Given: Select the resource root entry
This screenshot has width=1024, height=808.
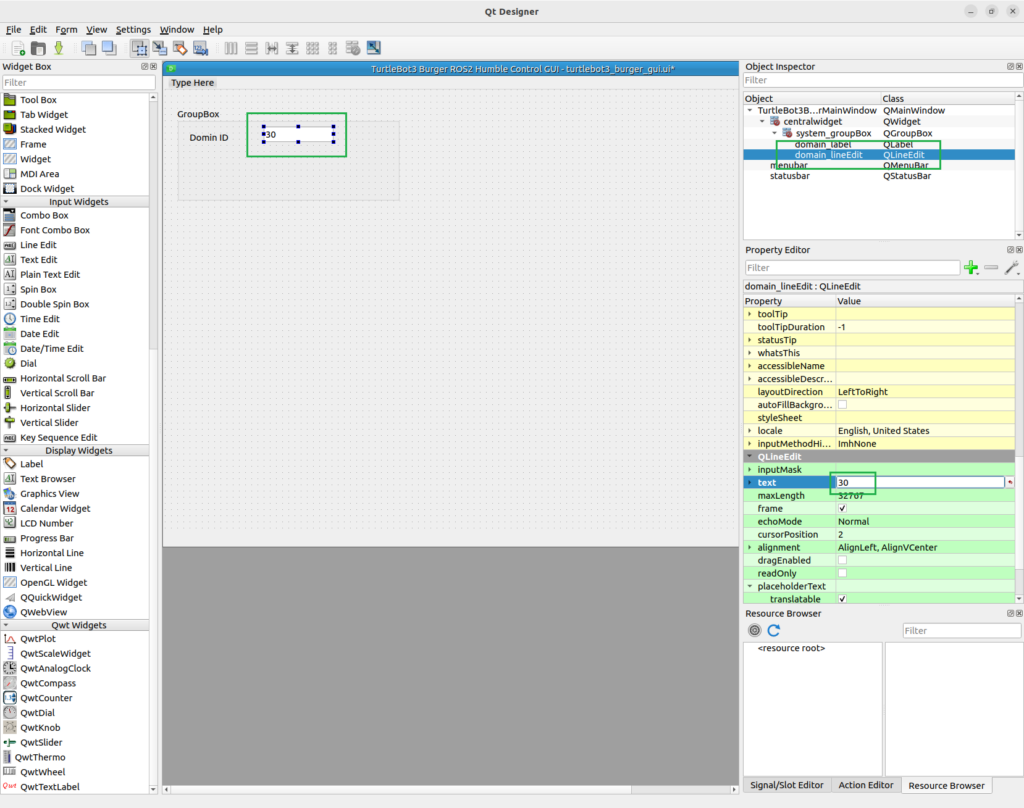Looking at the screenshot, I should [791, 648].
